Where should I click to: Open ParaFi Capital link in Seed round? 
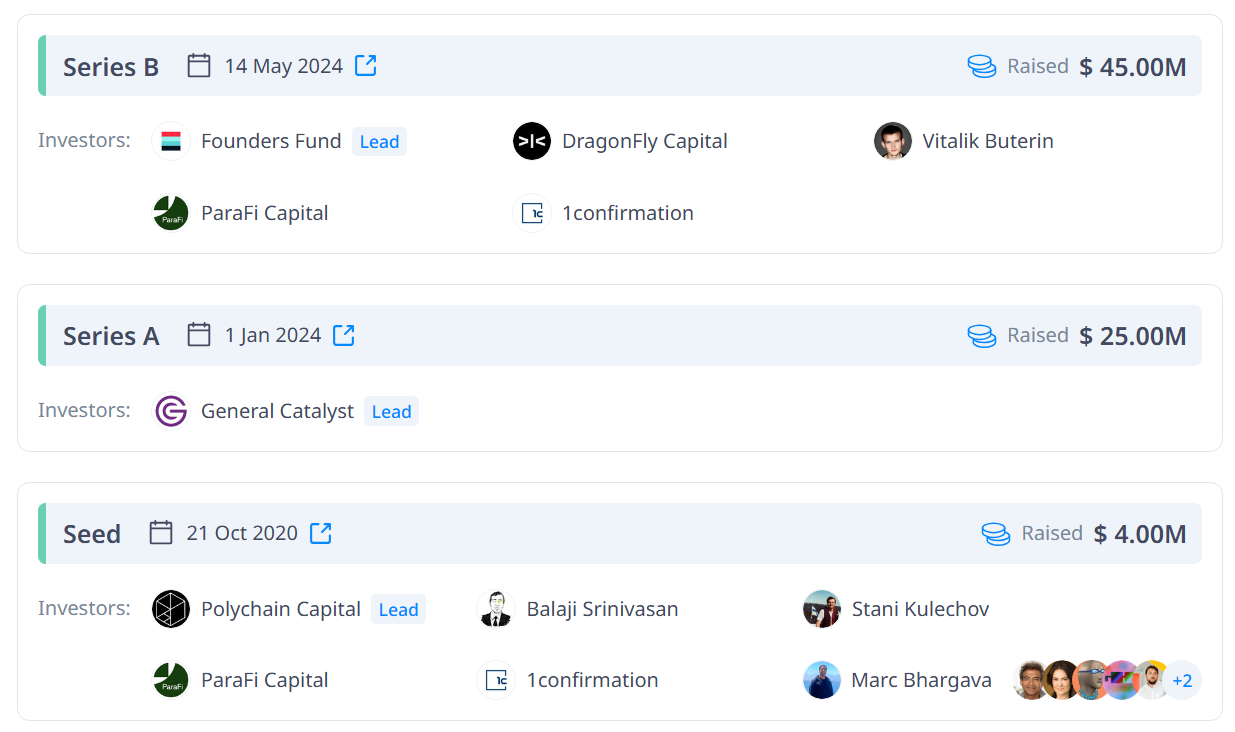264,680
